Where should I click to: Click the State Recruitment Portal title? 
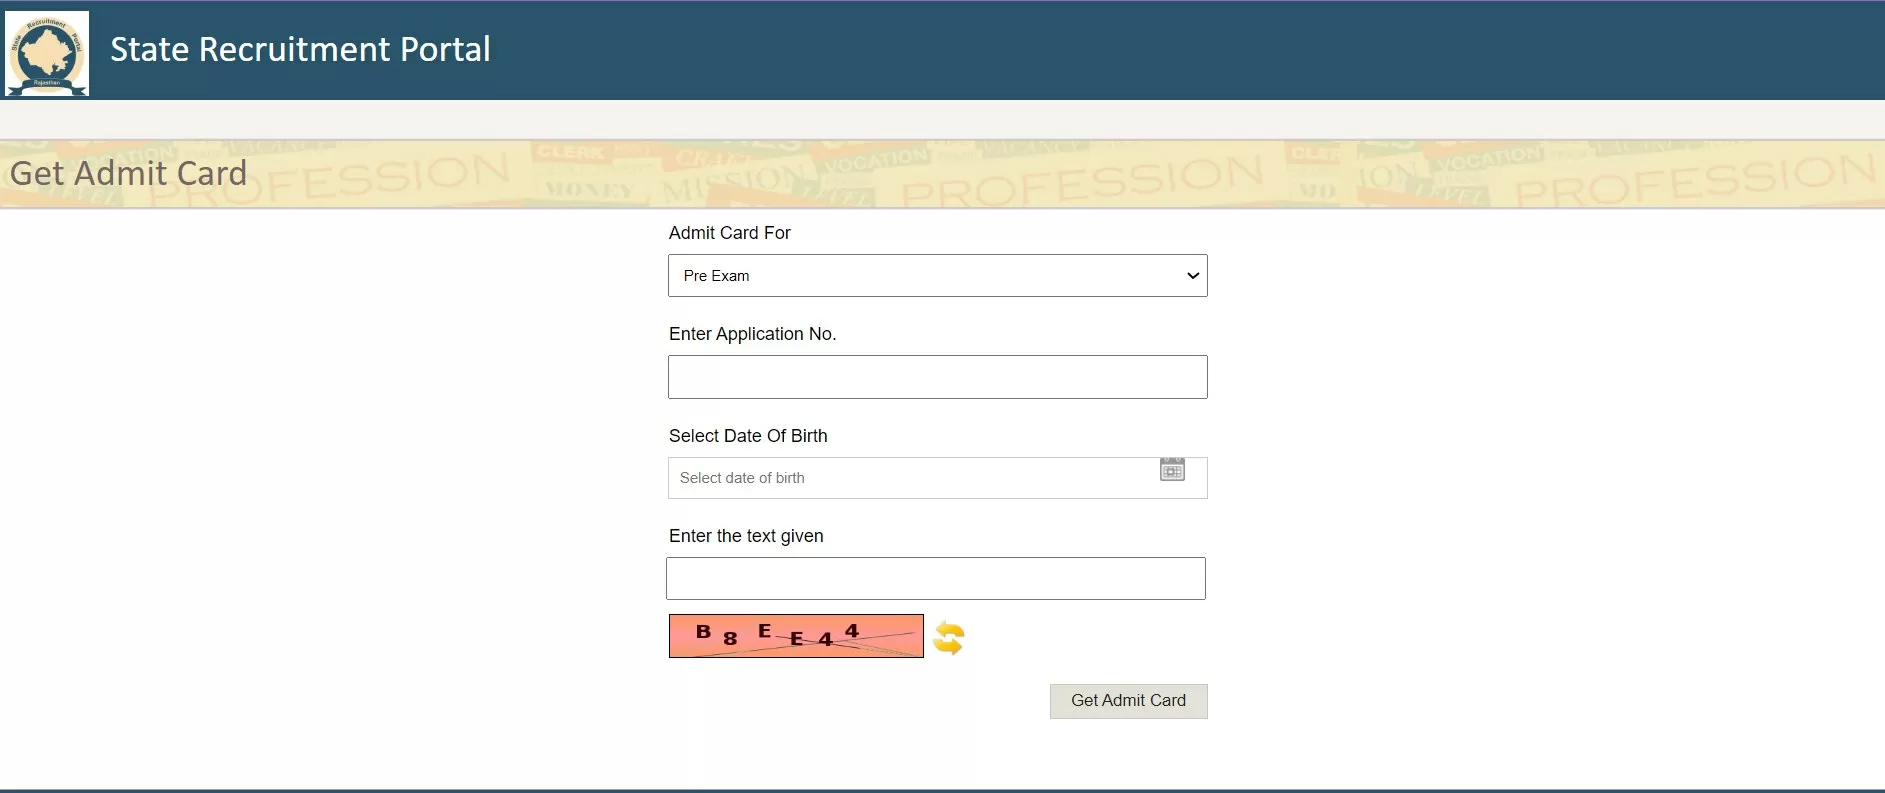point(300,50)
